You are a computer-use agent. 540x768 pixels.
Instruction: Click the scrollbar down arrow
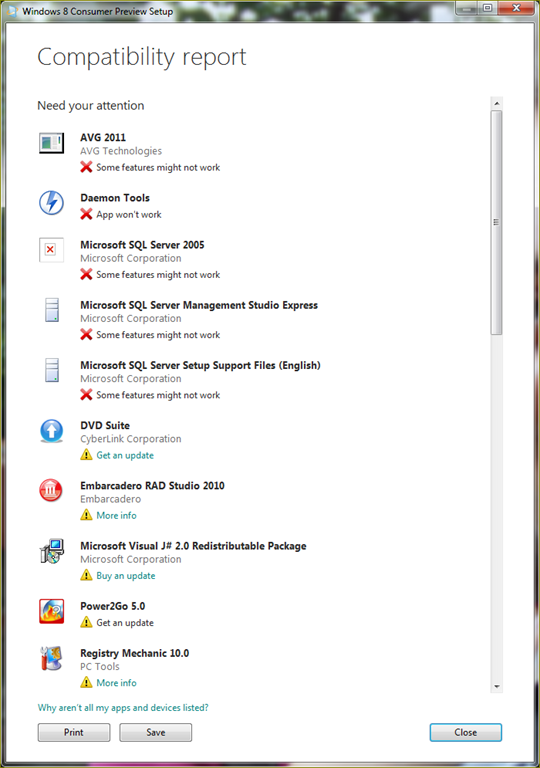496,686
